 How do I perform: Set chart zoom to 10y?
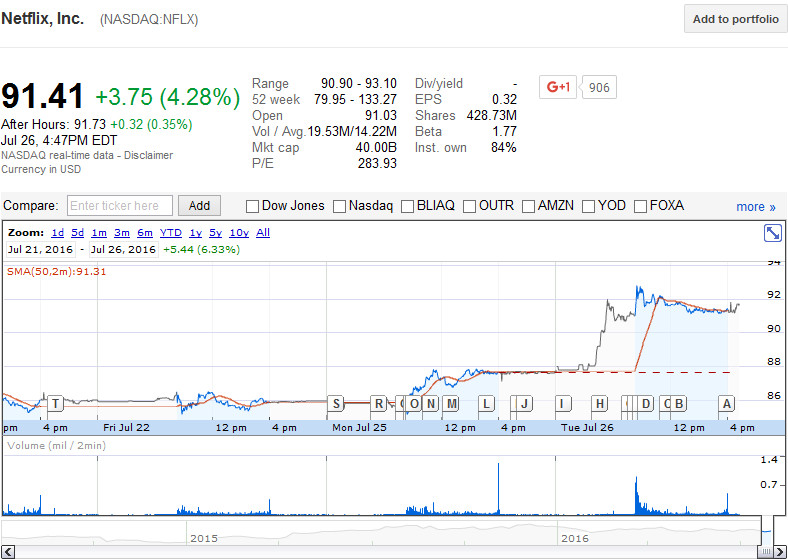[239, 233]
